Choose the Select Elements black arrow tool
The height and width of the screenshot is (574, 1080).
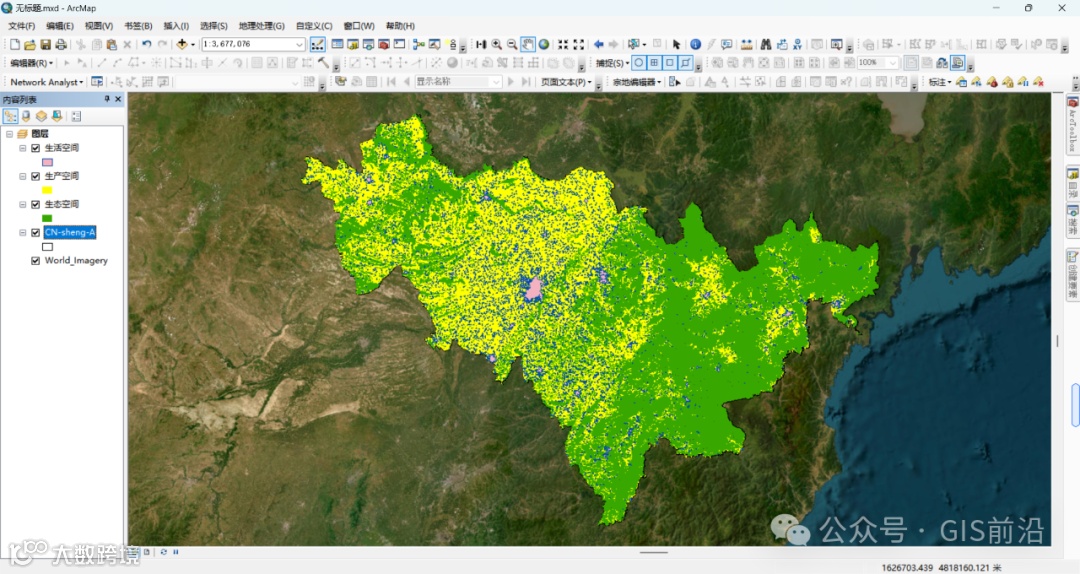click(676, 44)
